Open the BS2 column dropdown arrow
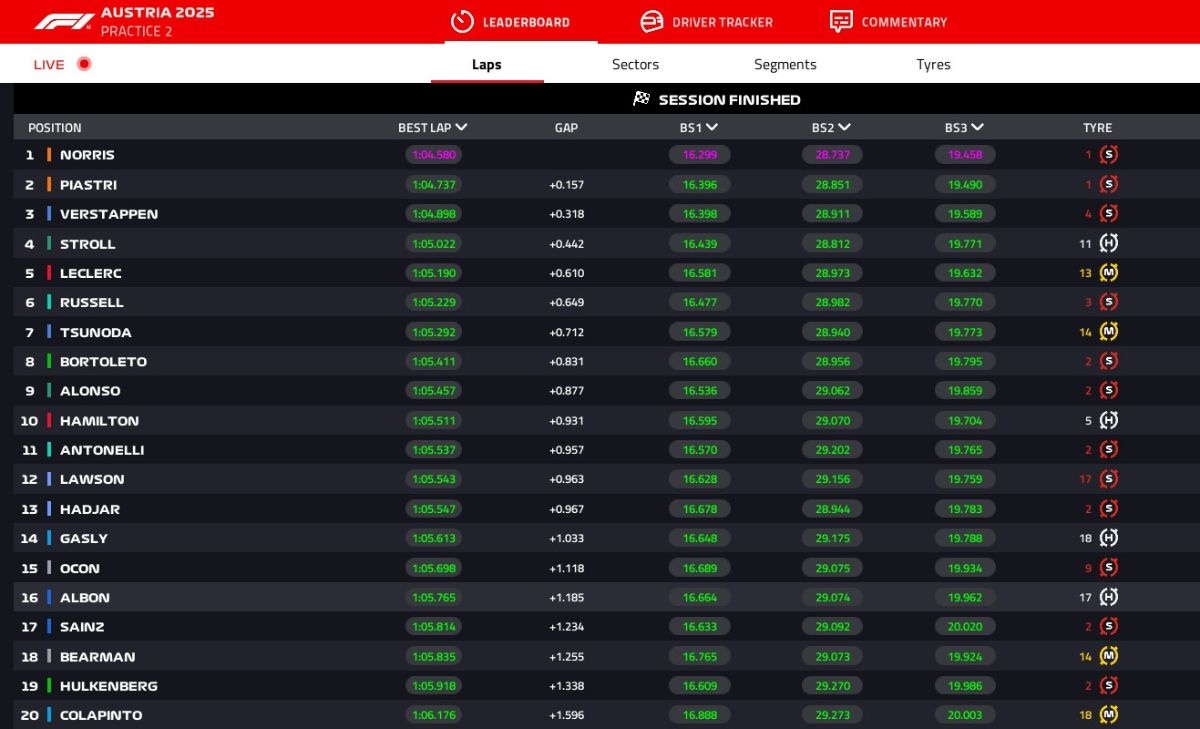The image size is (1200, 729). [845, 127]
